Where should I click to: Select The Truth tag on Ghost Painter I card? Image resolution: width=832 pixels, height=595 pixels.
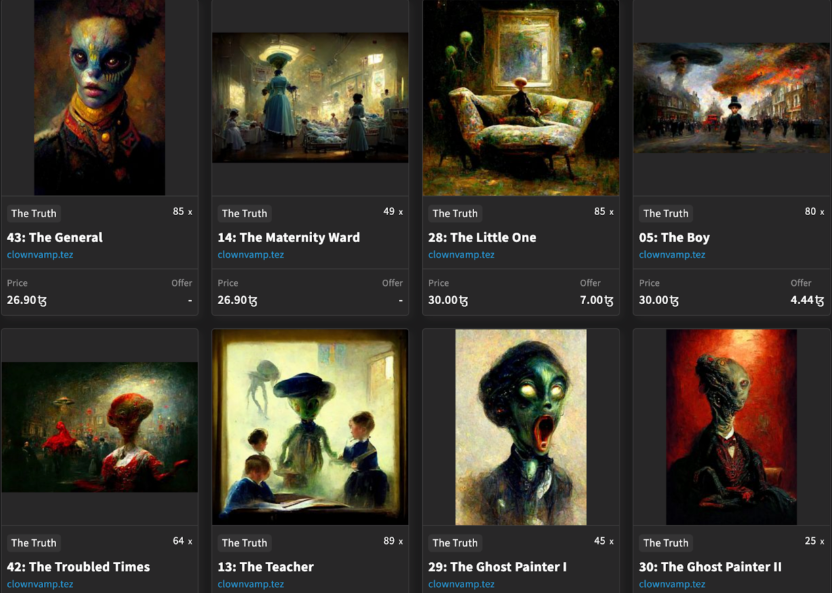[x=455, y=543]
